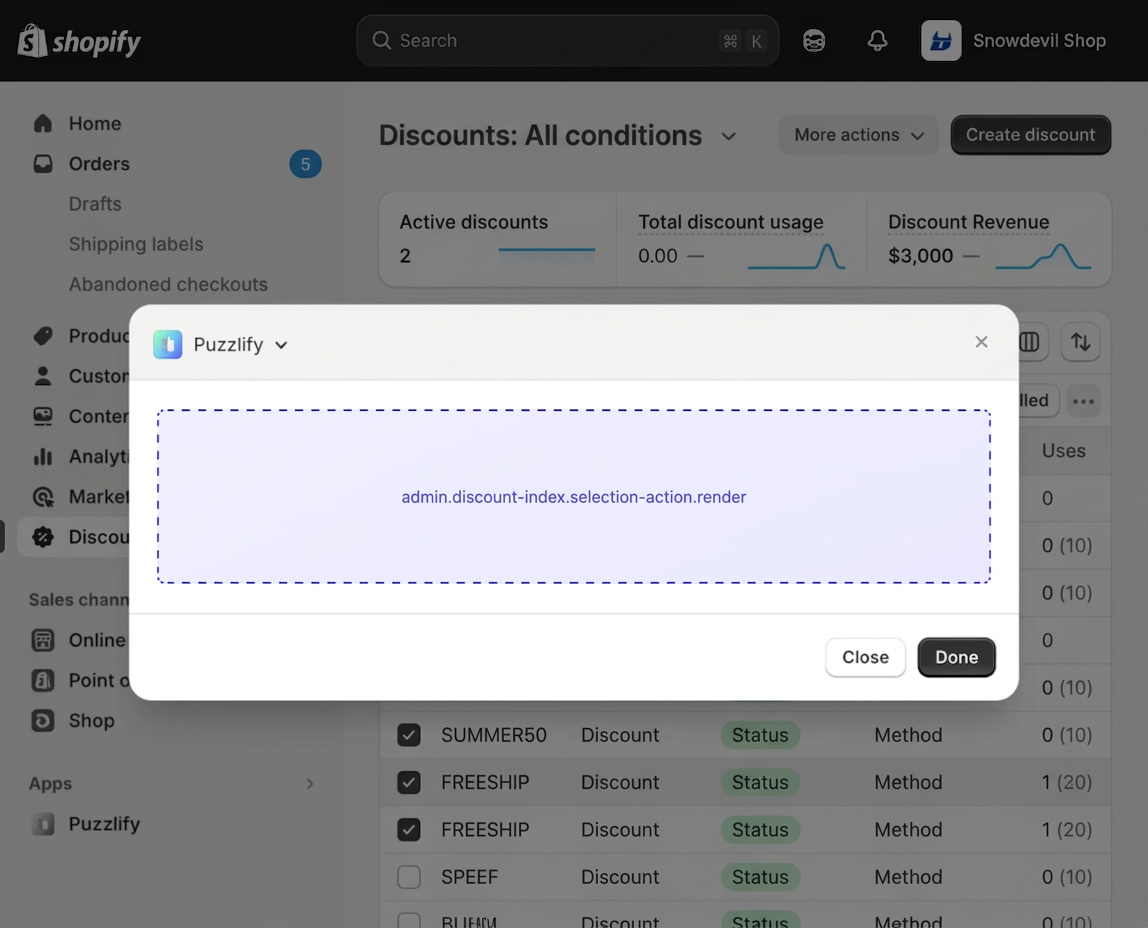Viewport: 1148px width, 928px height.
Task: Click inside the Search field
Action: coord(567,40)
